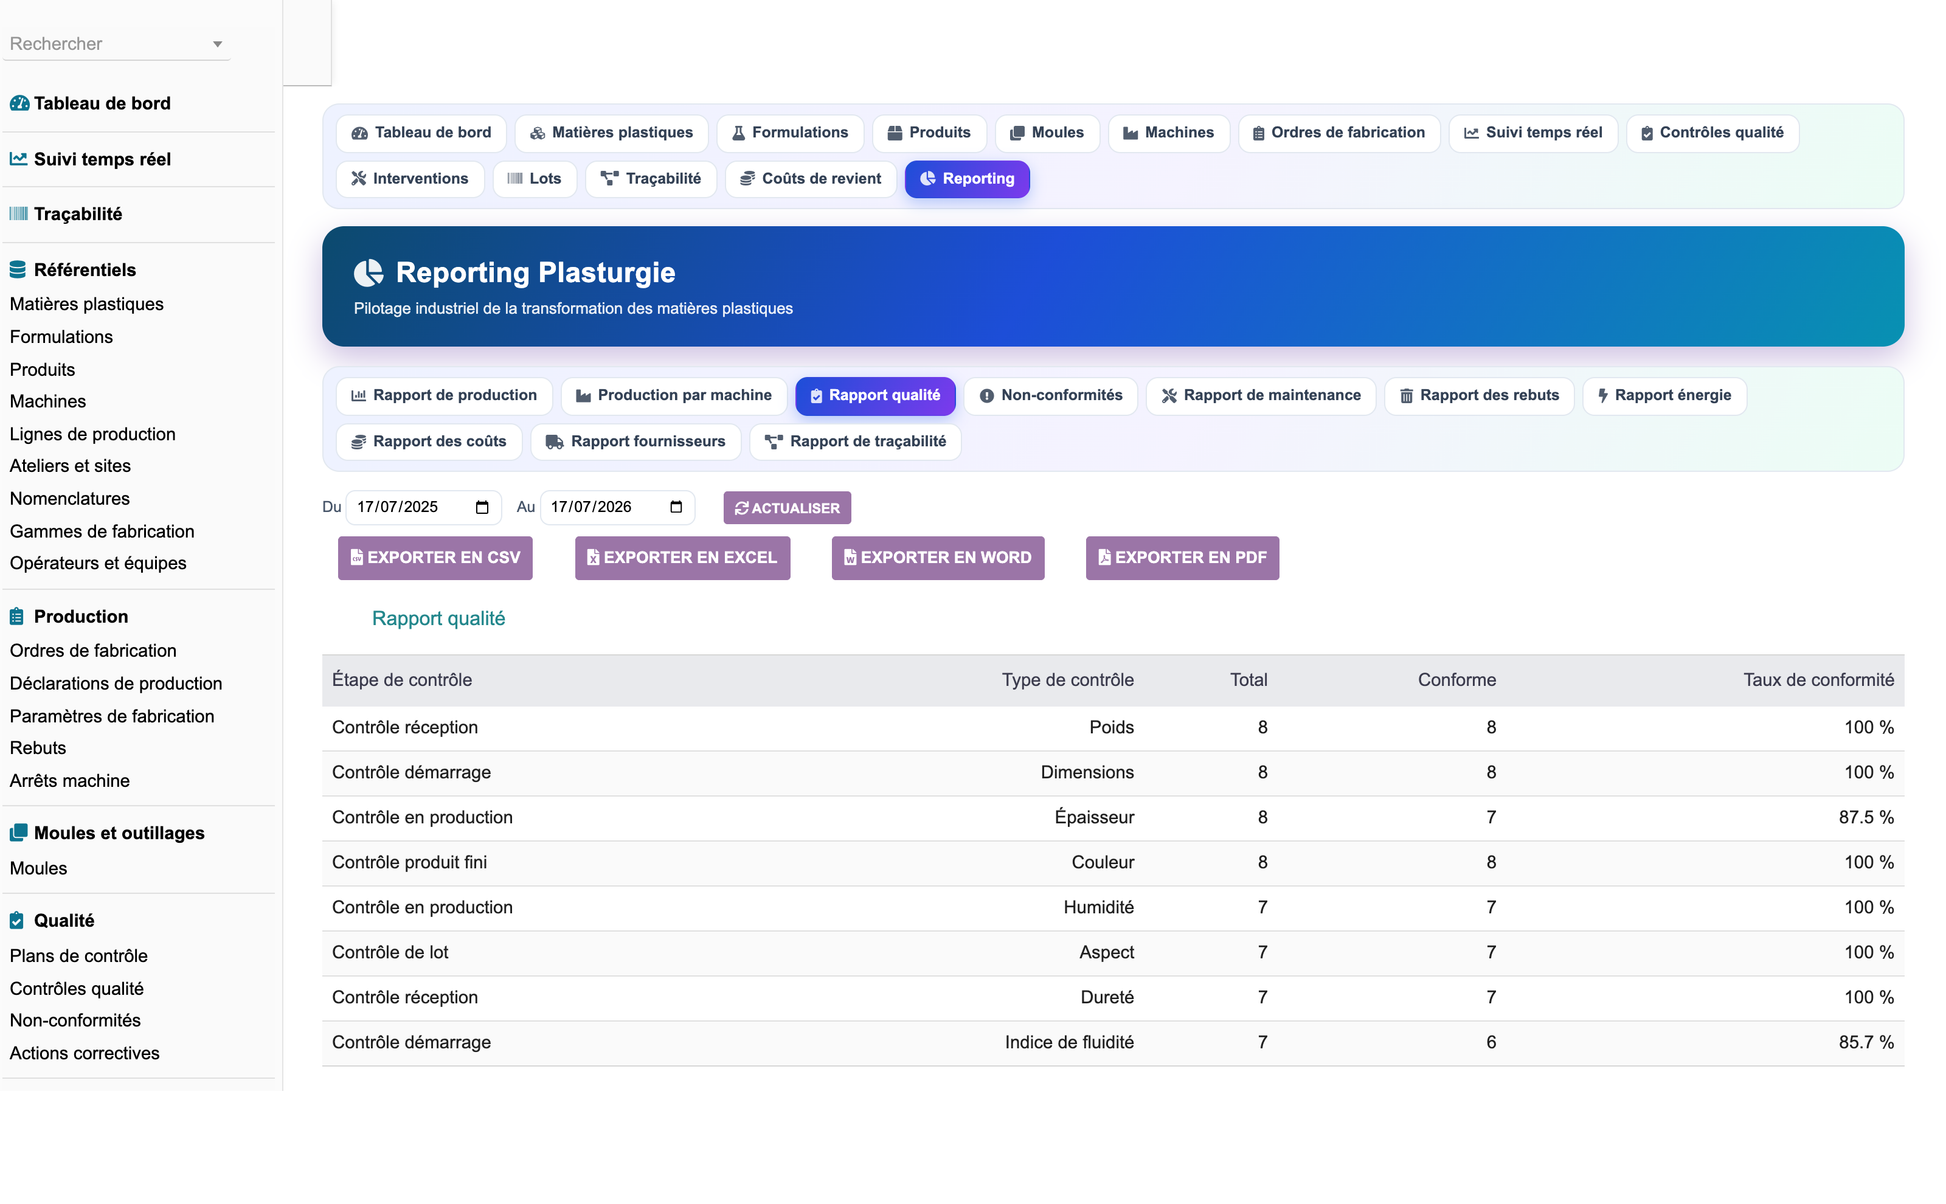1946x1204 pixels.
Task: Open the Suivi temps réel top tab
Action: 1533,133
